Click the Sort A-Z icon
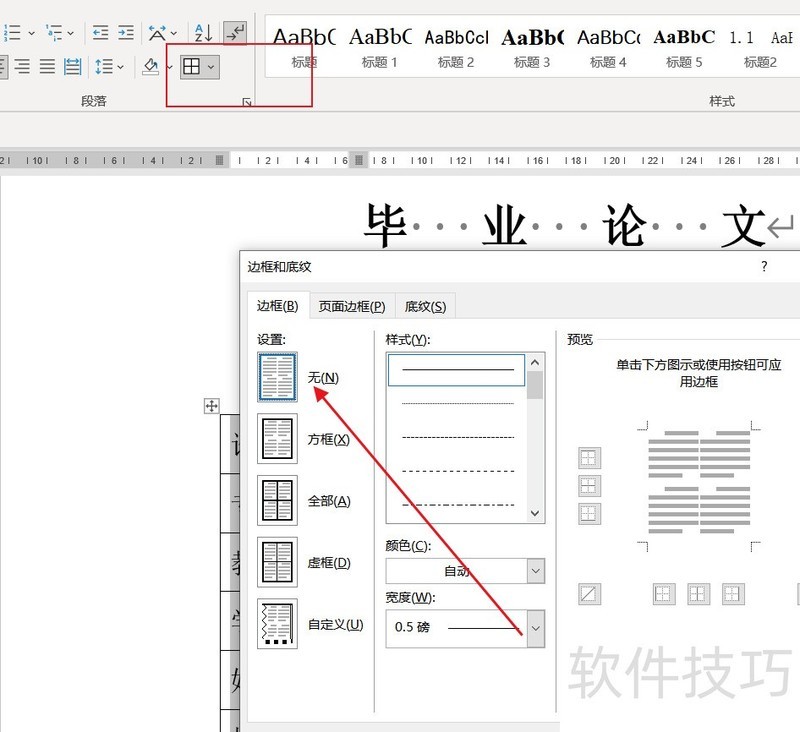800x732 pixels. tap(203, 33)
